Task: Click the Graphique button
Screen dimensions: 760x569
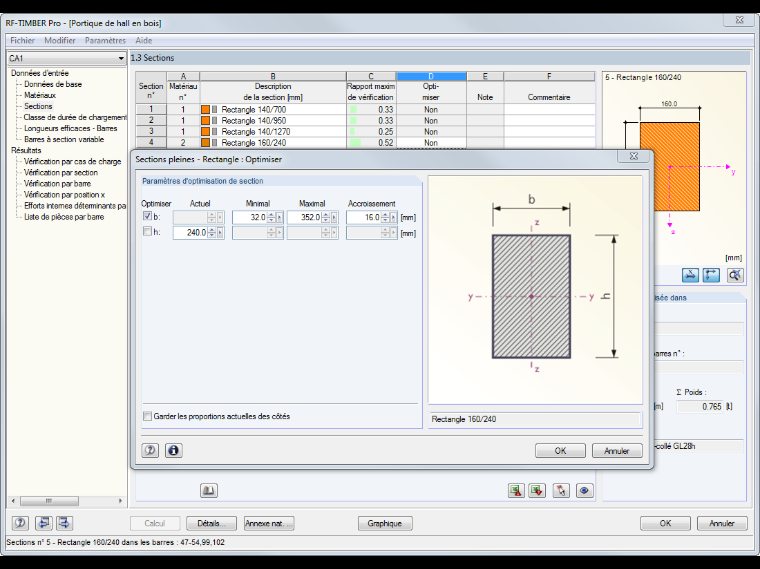Action: [x=385, y=523]
